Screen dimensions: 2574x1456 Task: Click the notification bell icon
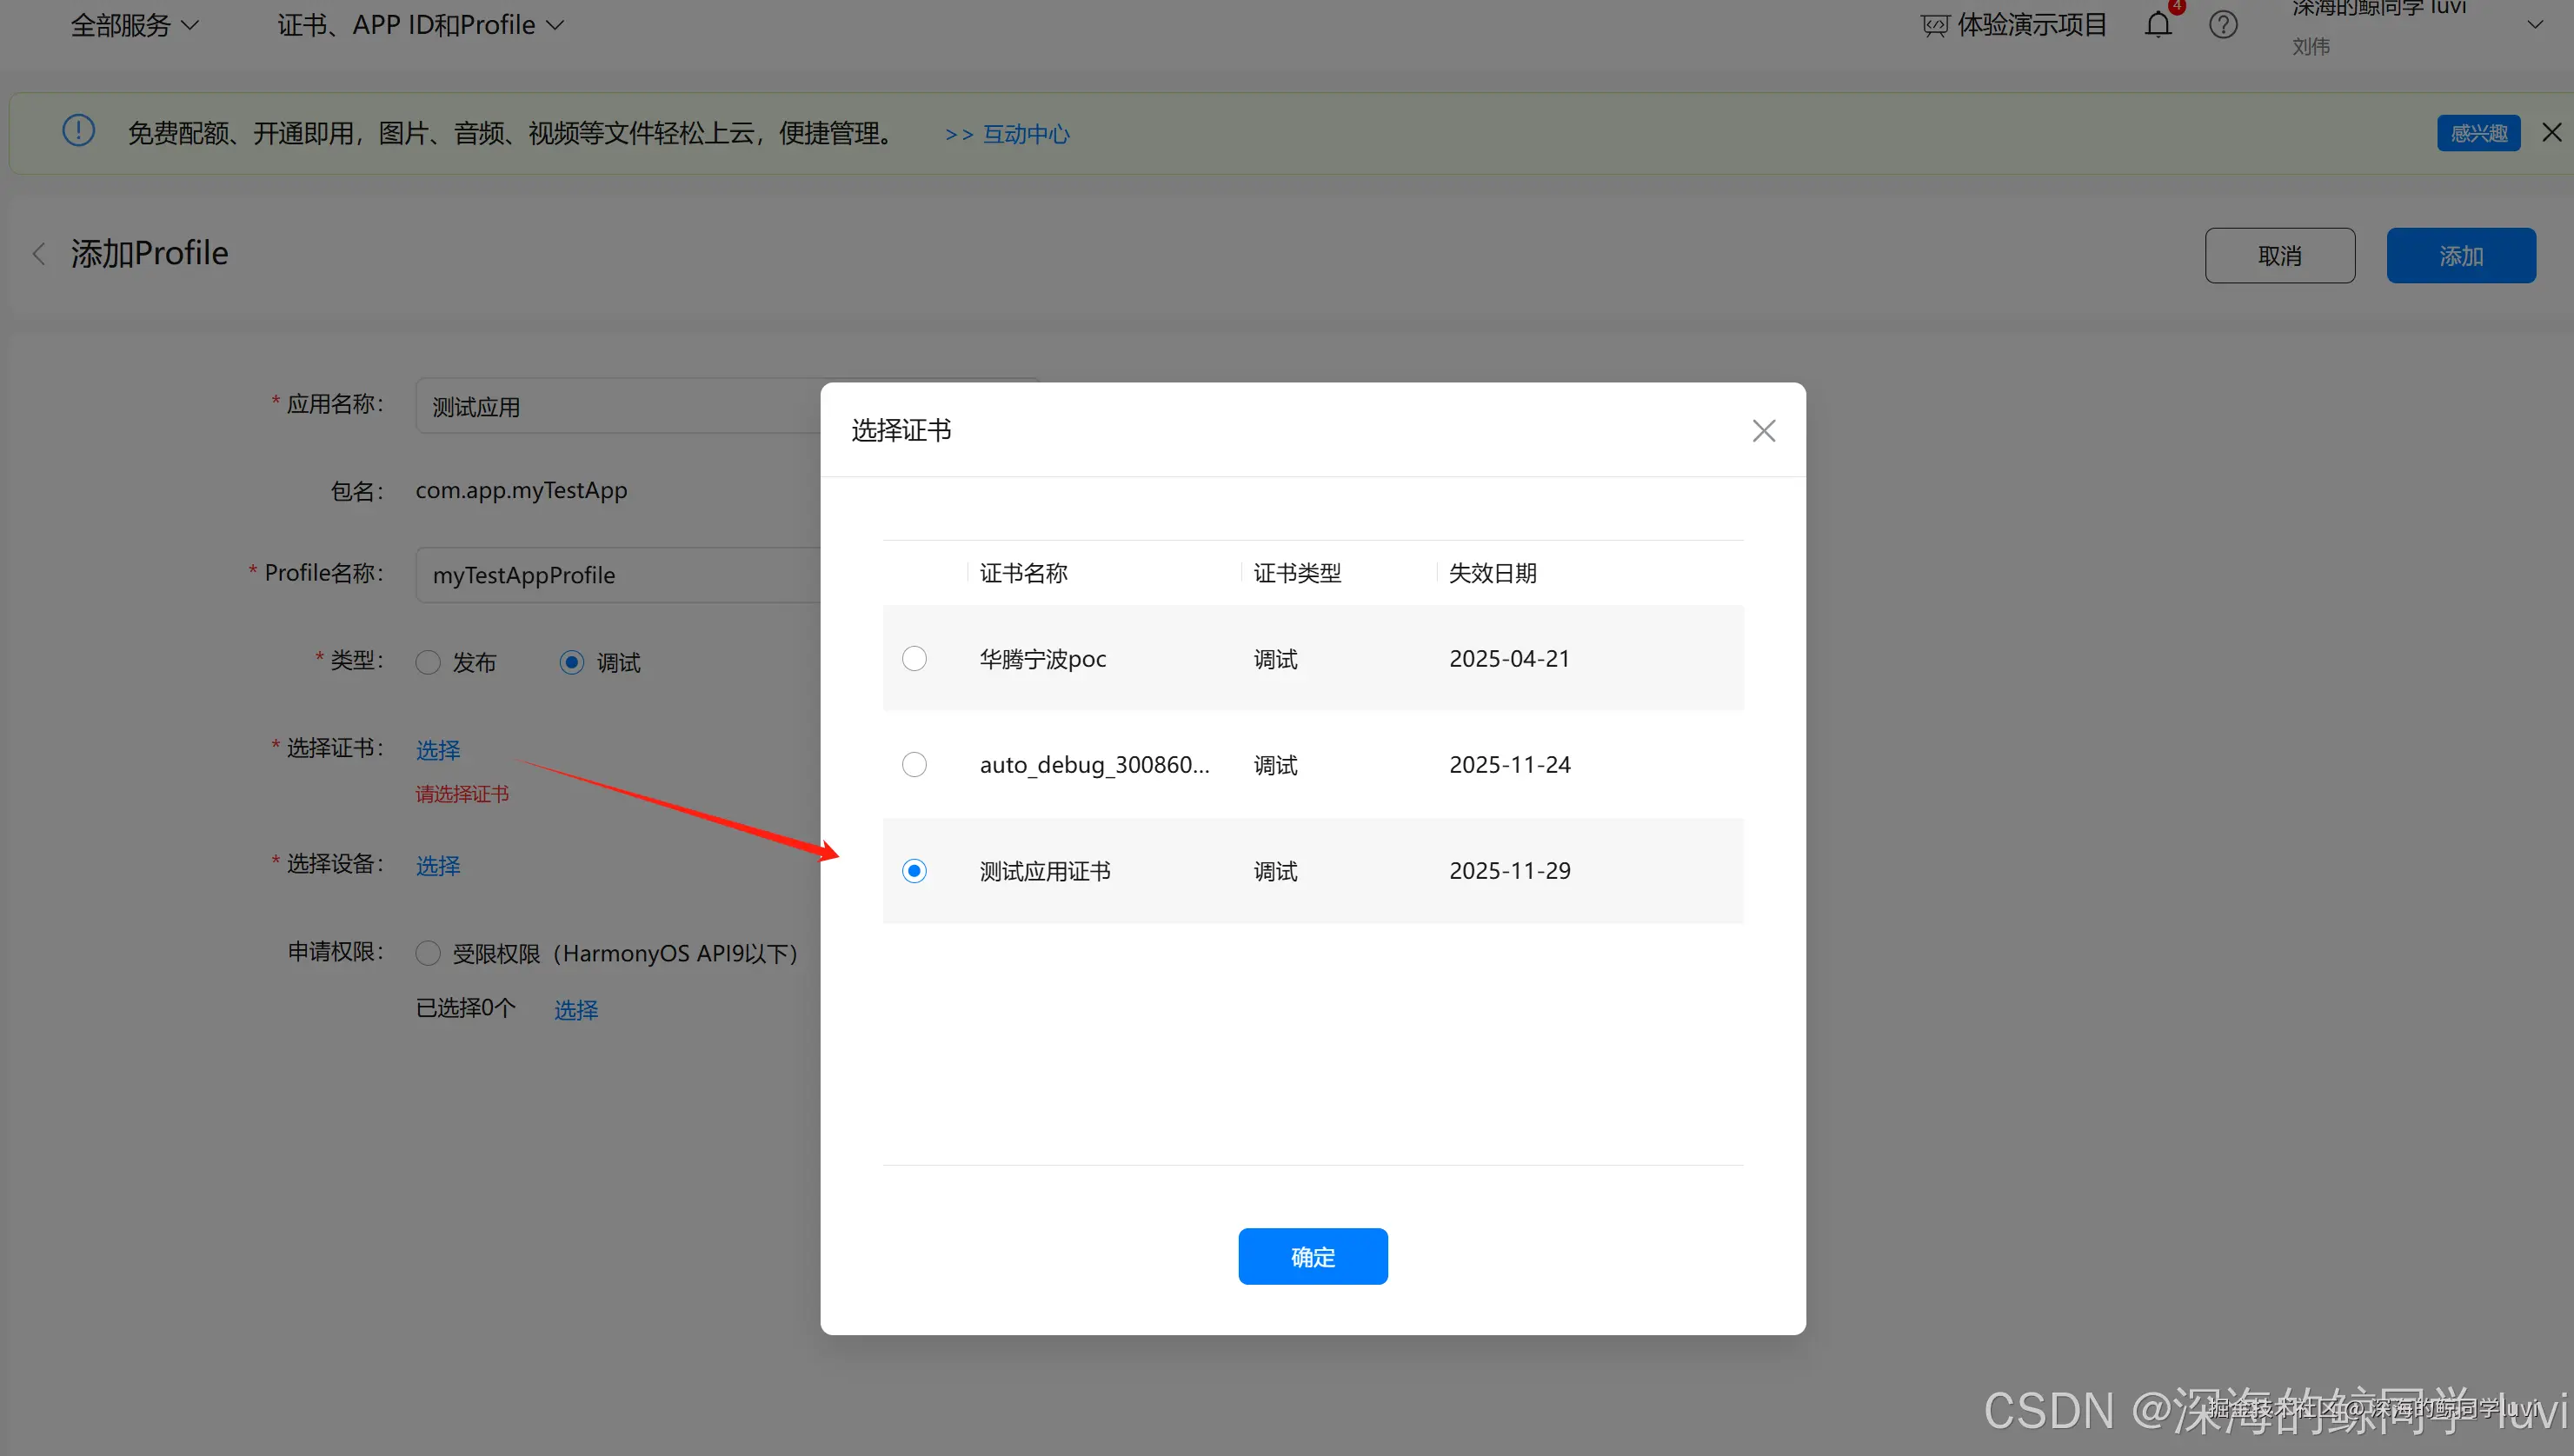point(2157,24)
